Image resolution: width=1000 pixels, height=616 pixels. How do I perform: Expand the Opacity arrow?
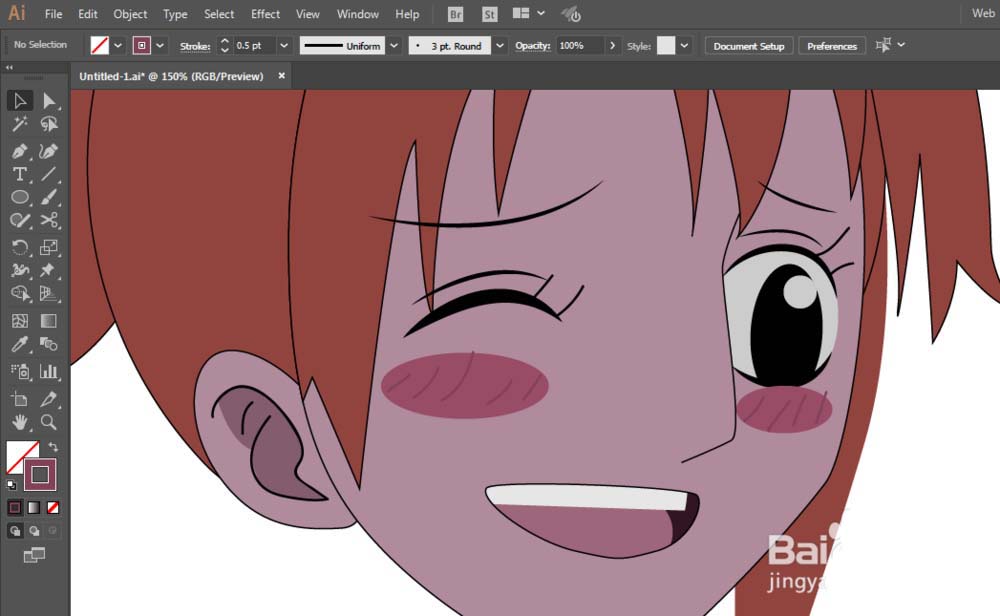click(x=612, y=46)
